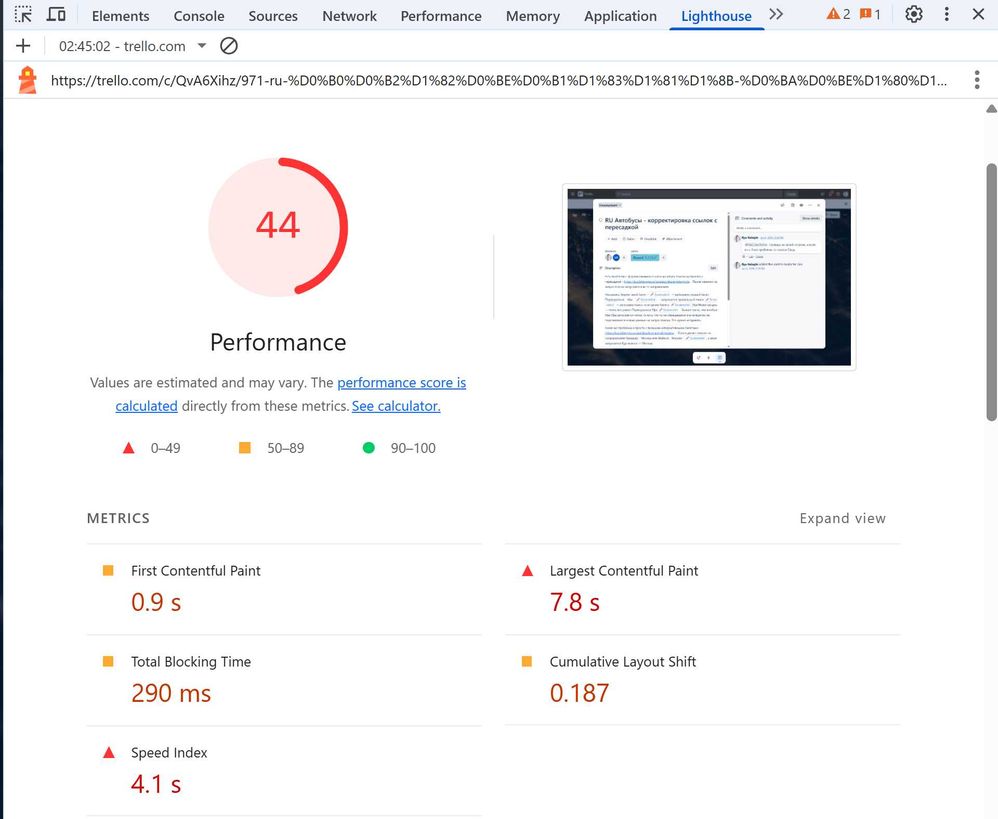998x819 pixels.
Task: Click the 0.187 Cumulative Layout Shift value
Action: [x=579, y=693]
